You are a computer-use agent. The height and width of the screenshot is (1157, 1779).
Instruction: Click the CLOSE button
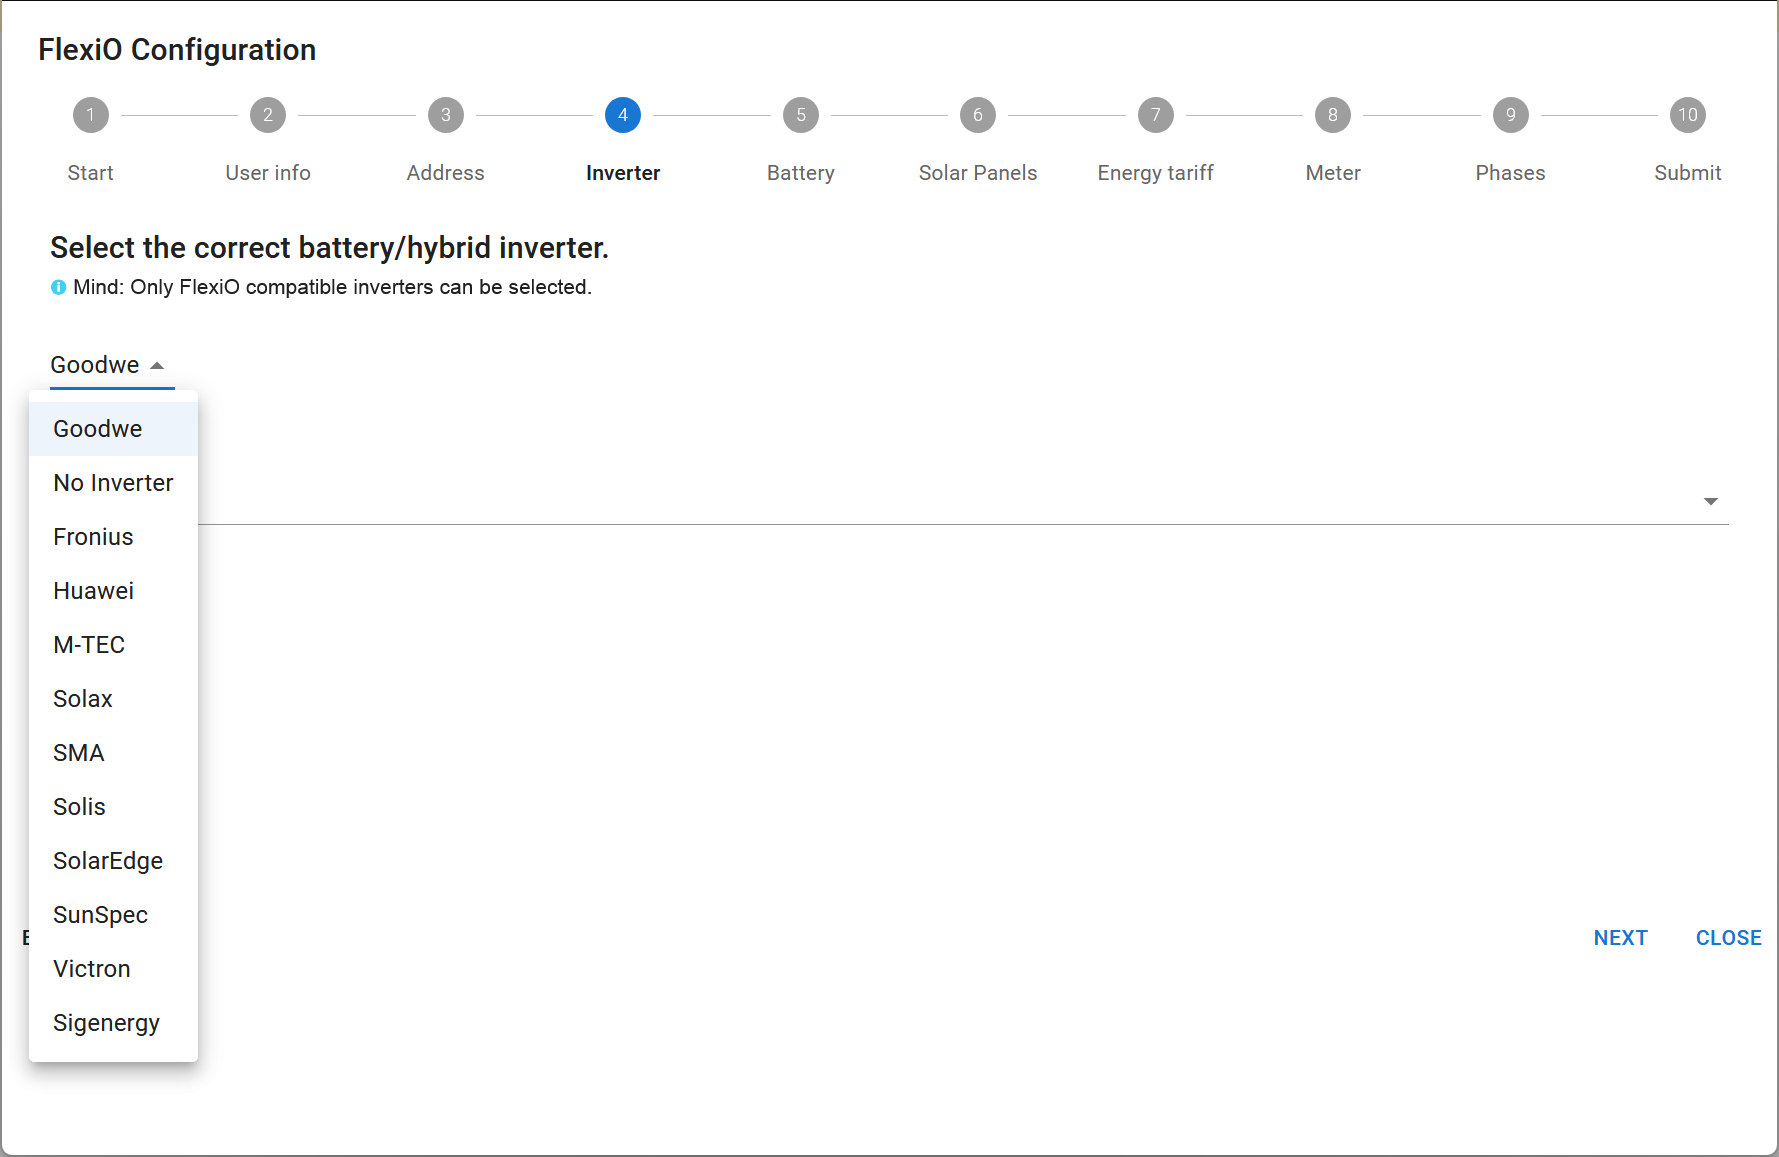[1728, 938]
